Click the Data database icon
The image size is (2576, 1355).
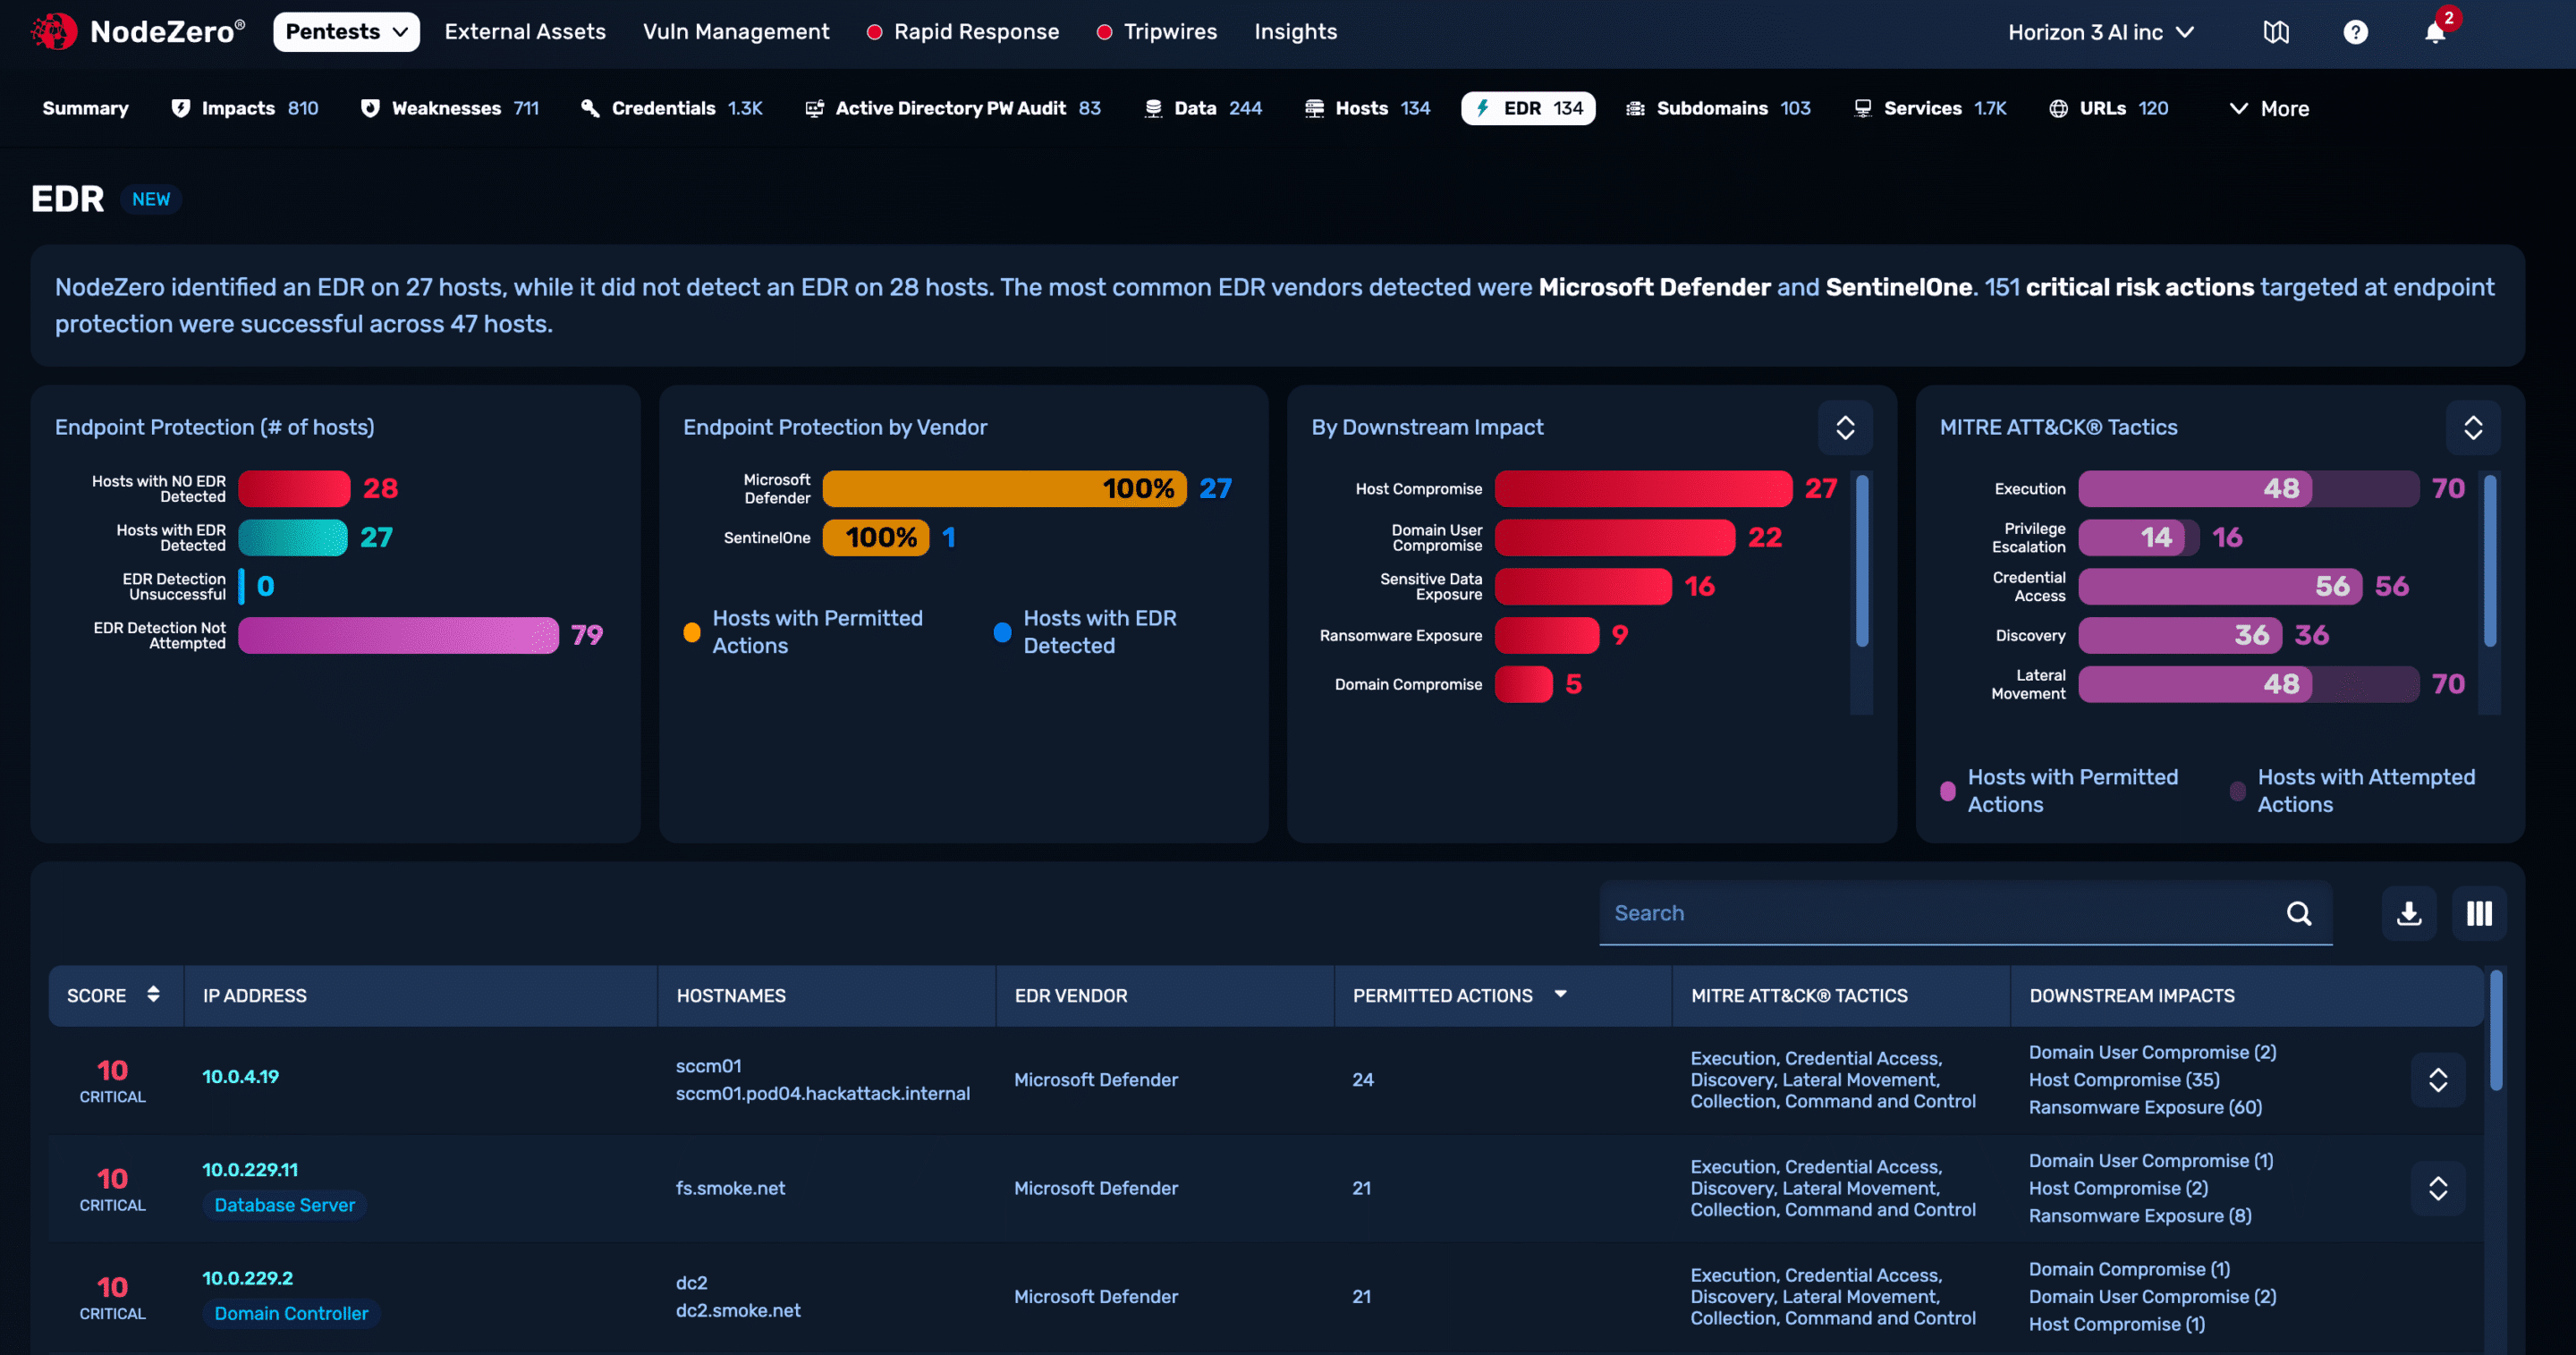(x=1153, y=108)
